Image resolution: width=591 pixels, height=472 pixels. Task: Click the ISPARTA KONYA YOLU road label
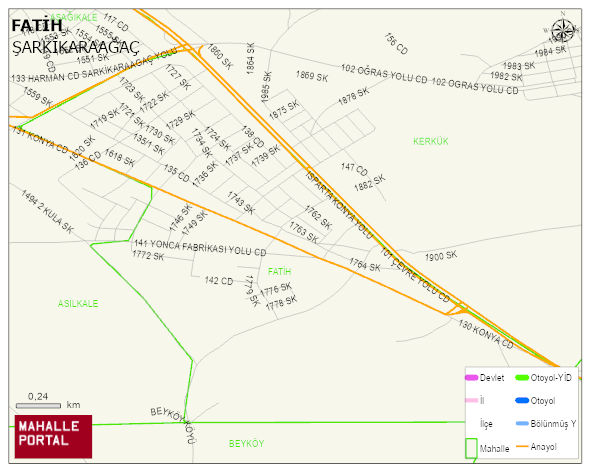338,204
